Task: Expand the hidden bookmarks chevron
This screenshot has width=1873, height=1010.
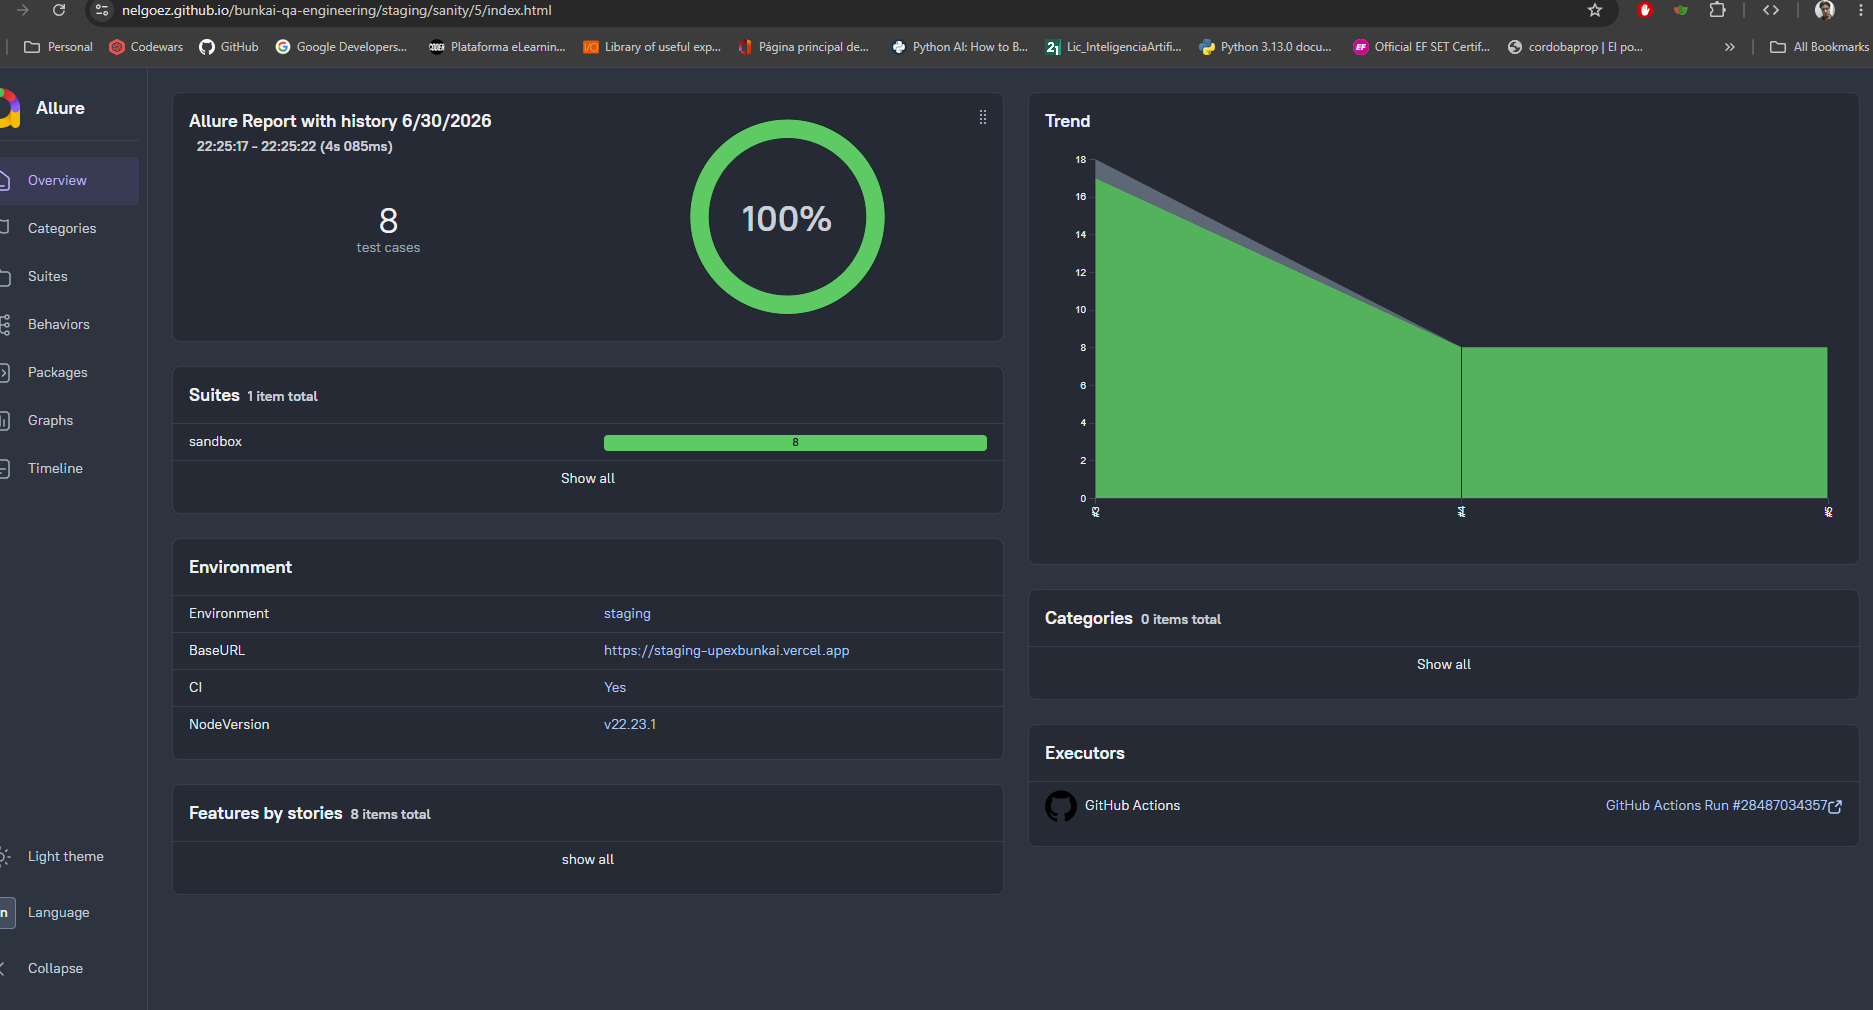Action: [x=1730, y=47]
